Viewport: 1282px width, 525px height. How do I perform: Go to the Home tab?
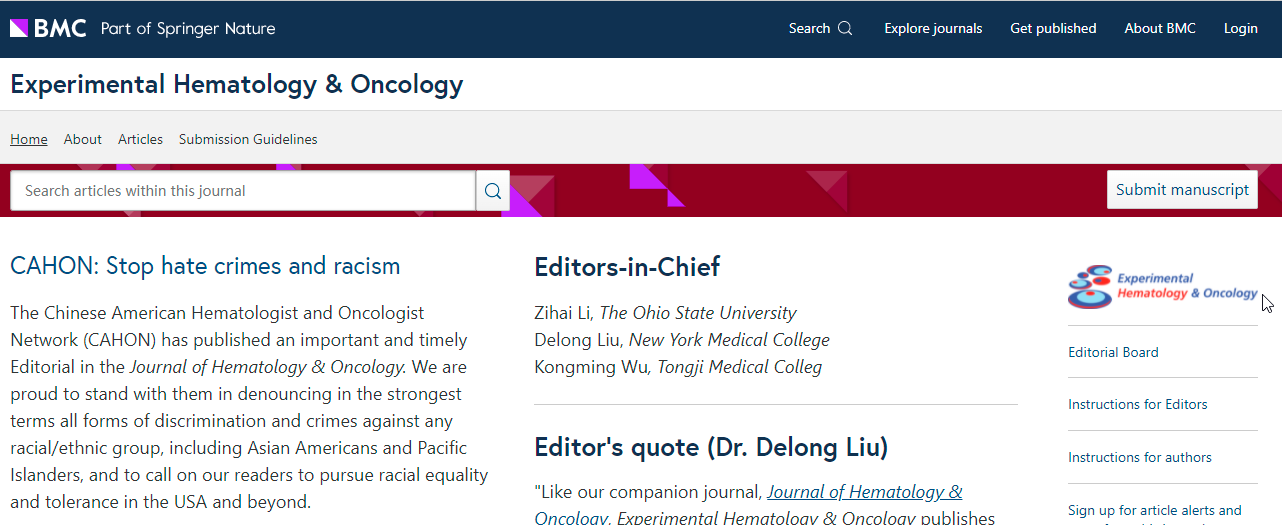pyautogui.click(x=29, y=139)
